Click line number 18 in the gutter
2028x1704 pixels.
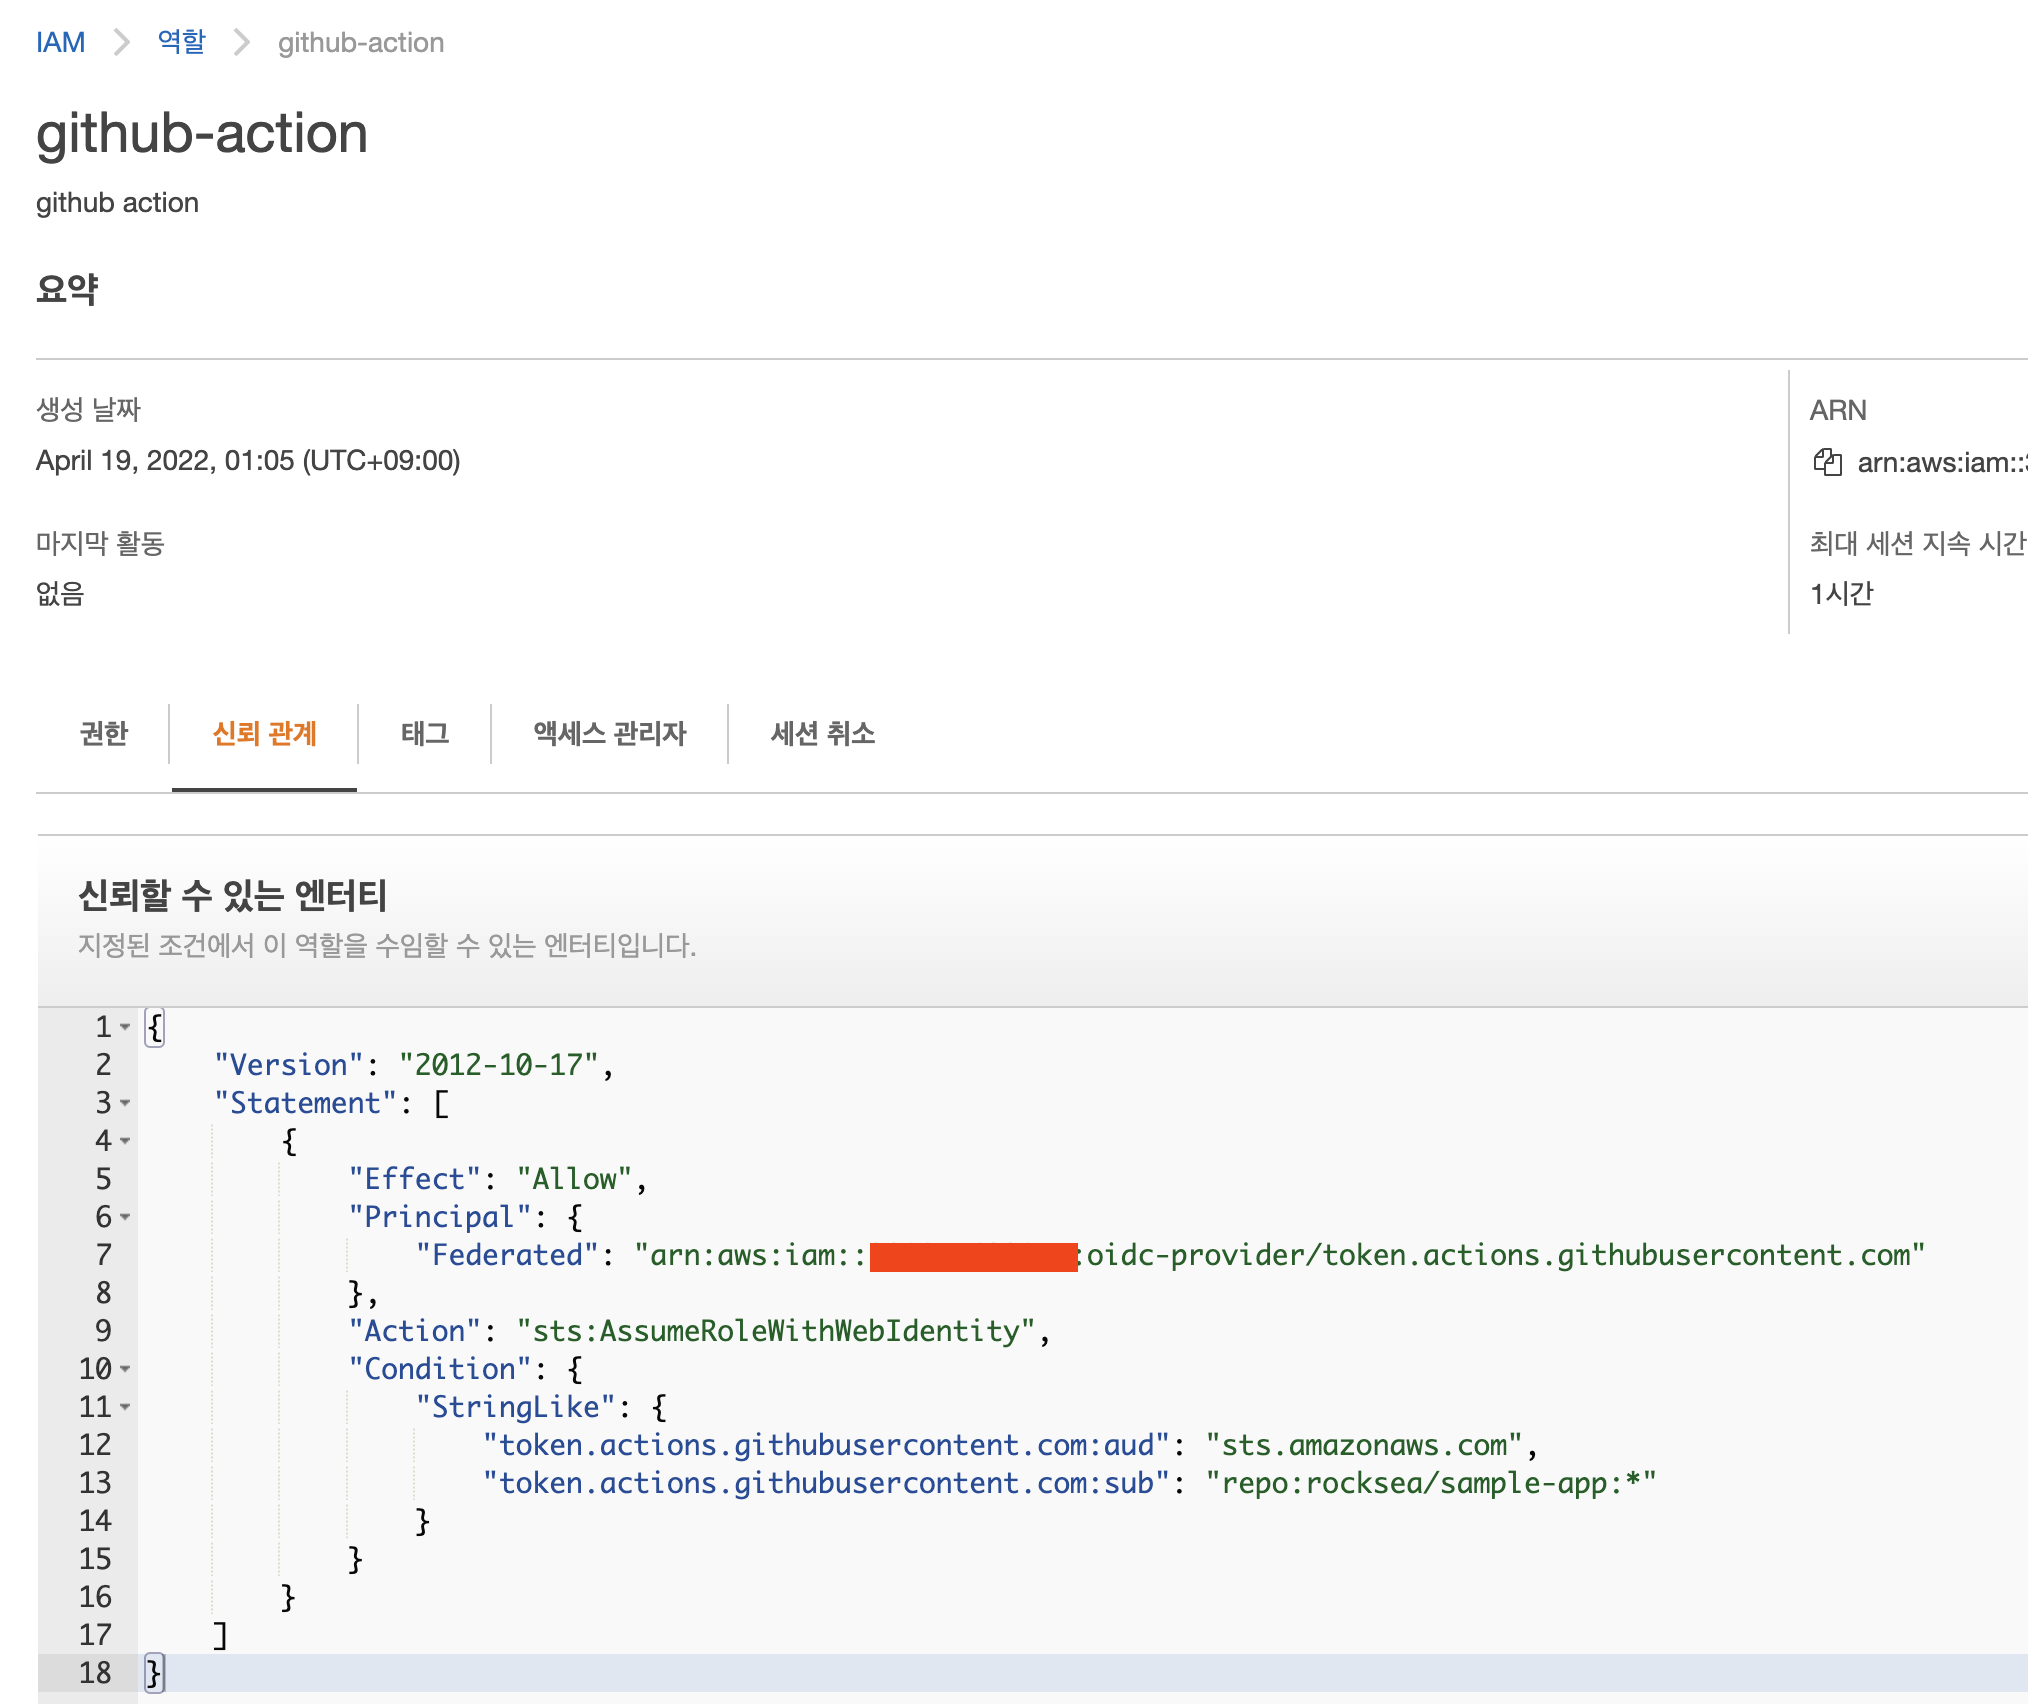point(96,1673)
